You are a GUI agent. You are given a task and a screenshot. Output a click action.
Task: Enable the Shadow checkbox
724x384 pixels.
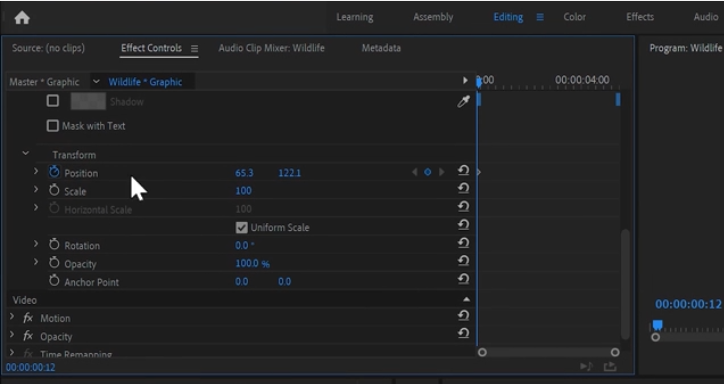tap(53, 101)
